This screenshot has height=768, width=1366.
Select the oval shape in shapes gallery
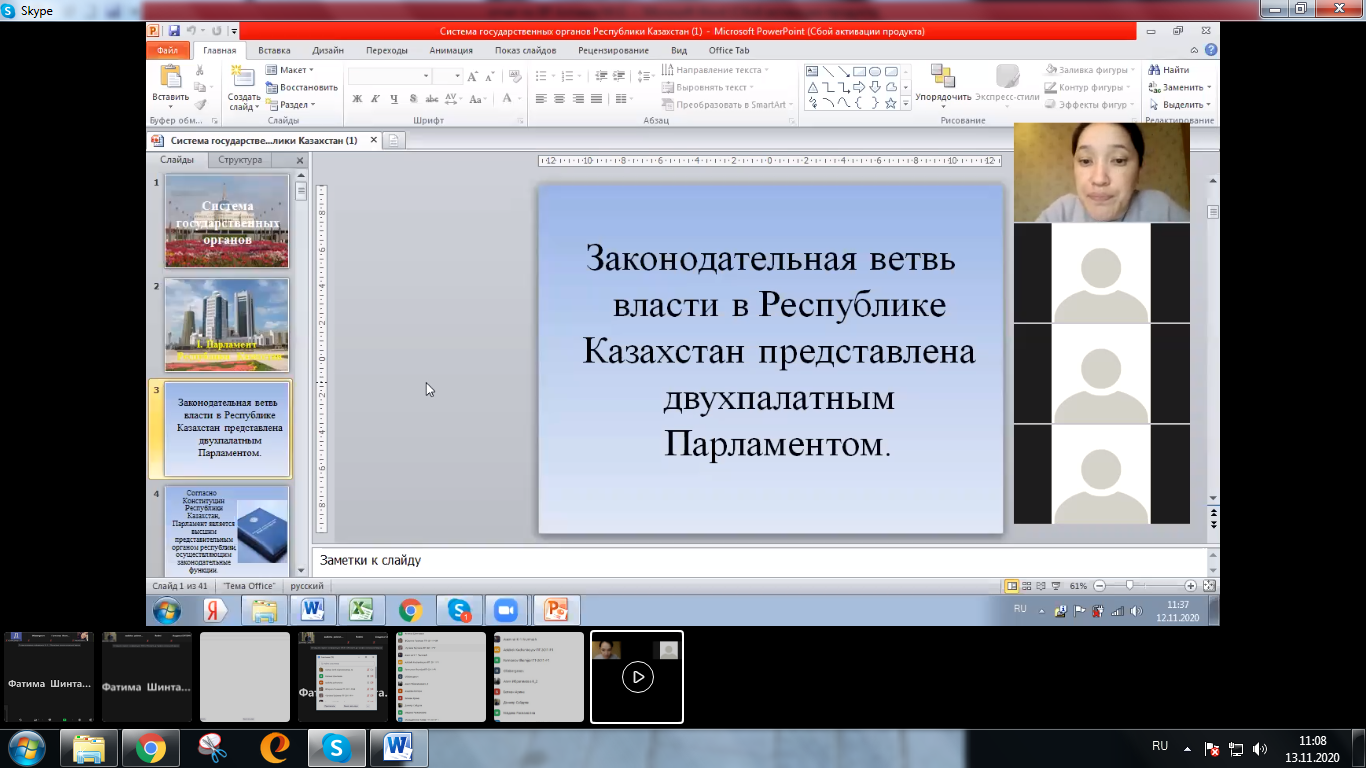click(875, 71)
